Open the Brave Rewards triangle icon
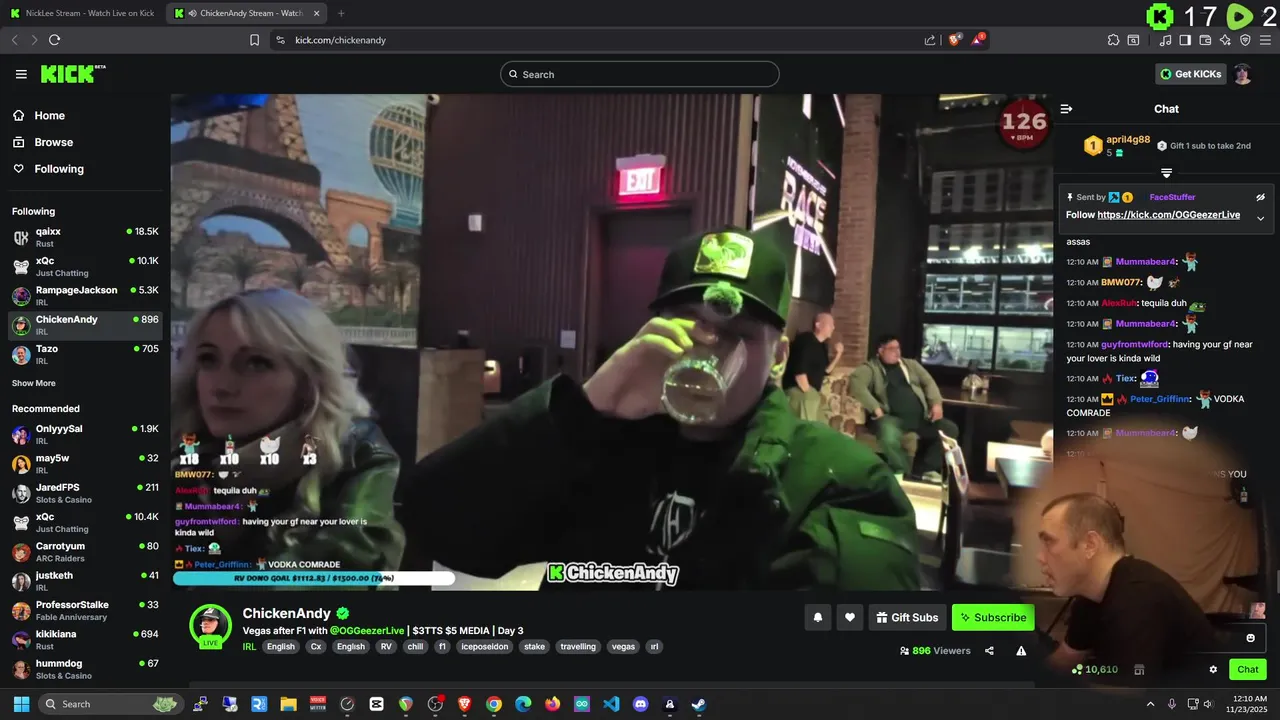 click(978, 40)
